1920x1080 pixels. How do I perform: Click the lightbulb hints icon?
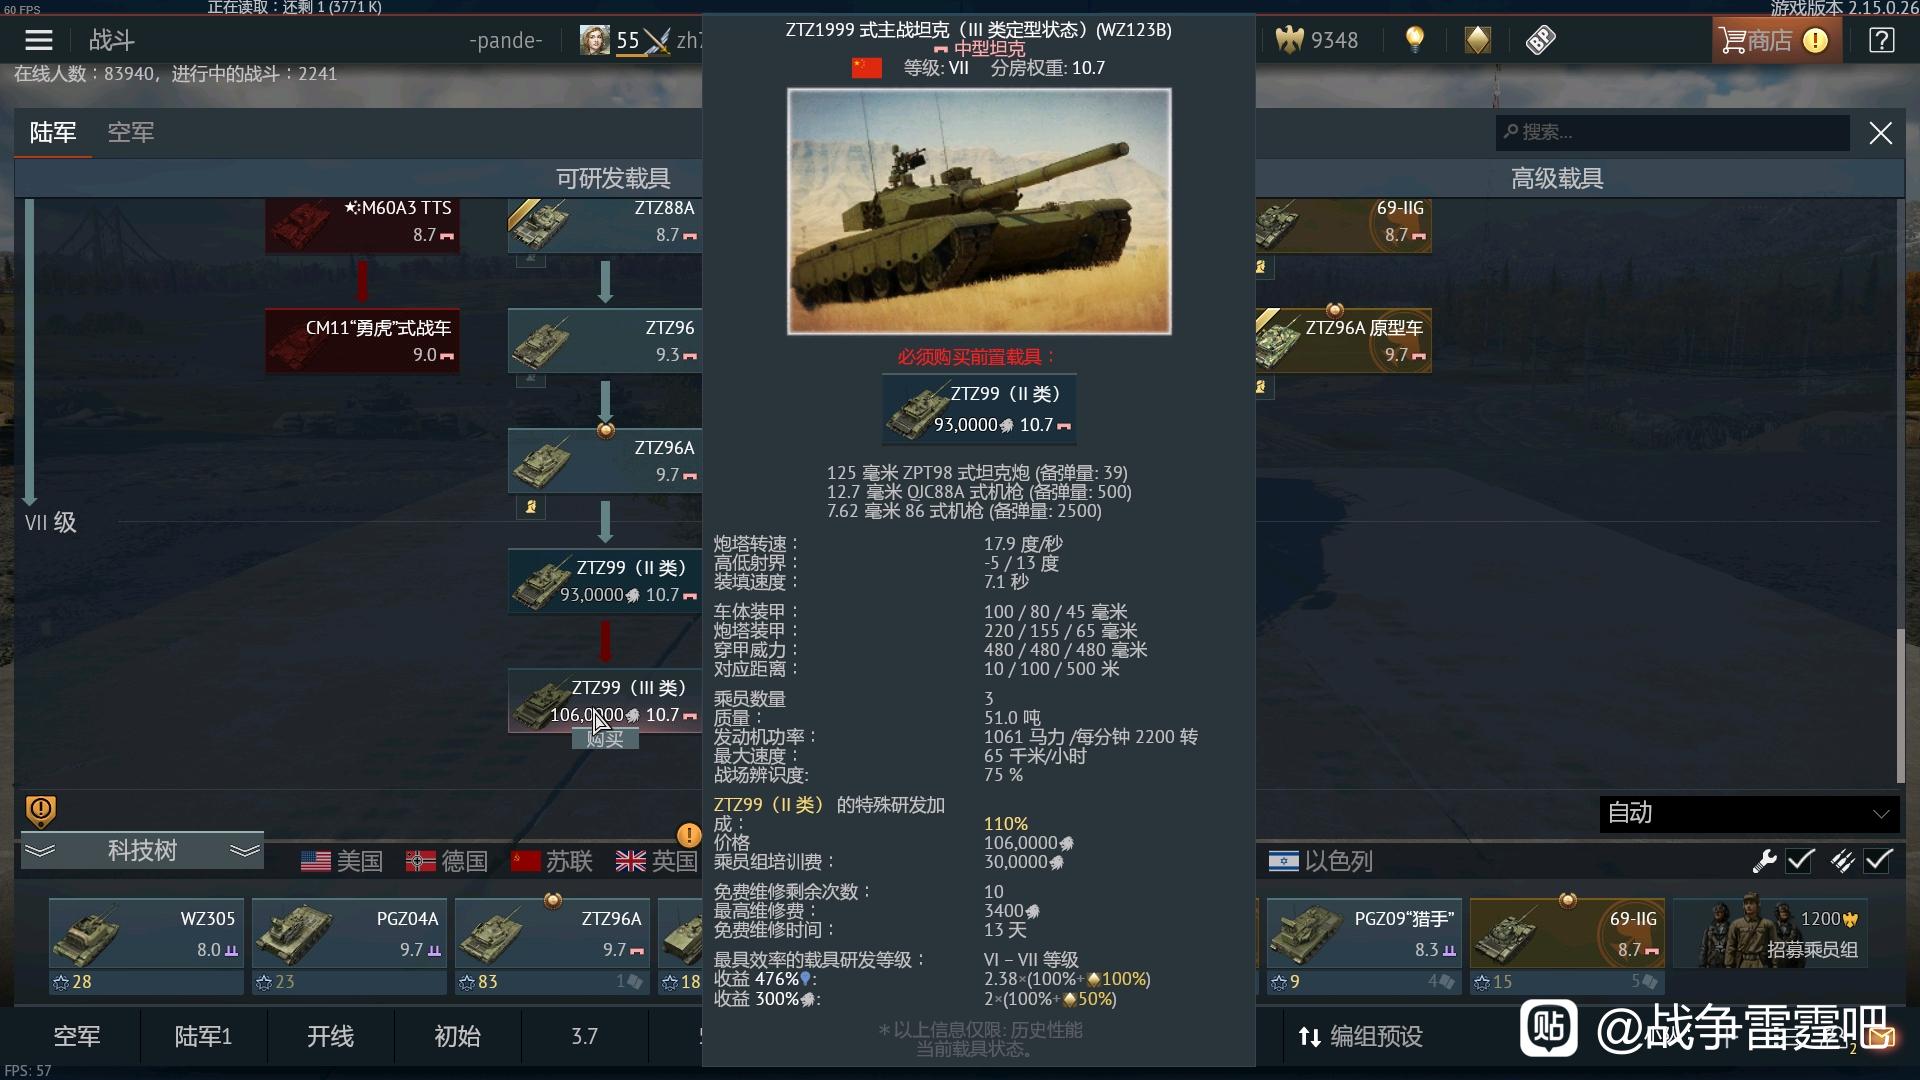click(x=1414, y=40)
